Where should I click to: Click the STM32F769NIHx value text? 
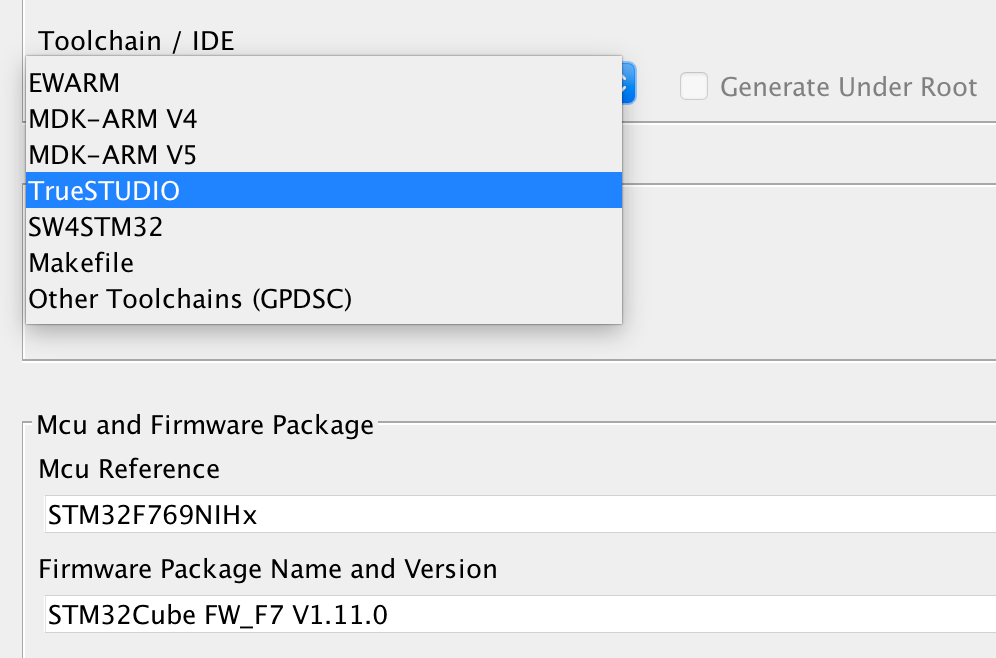pos(152,514)
